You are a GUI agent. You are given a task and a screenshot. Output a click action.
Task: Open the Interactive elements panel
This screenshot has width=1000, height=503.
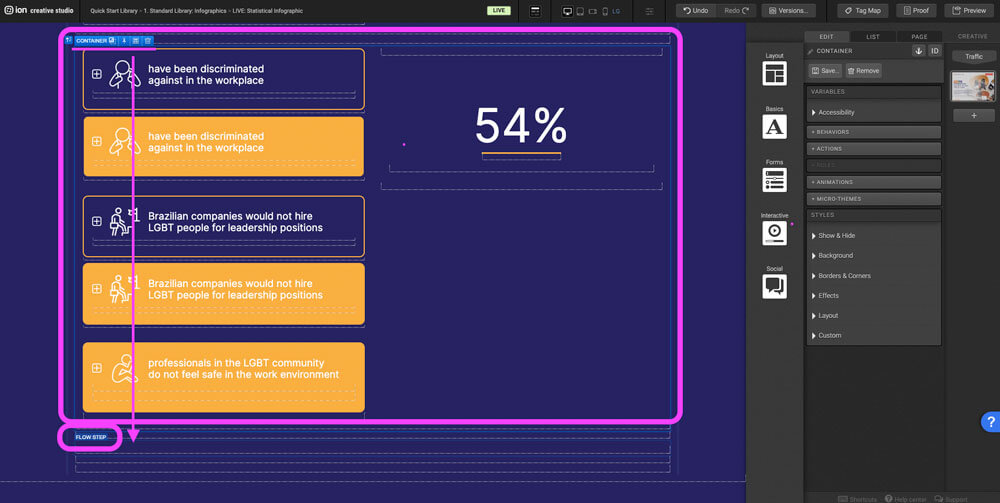[774, 232]
